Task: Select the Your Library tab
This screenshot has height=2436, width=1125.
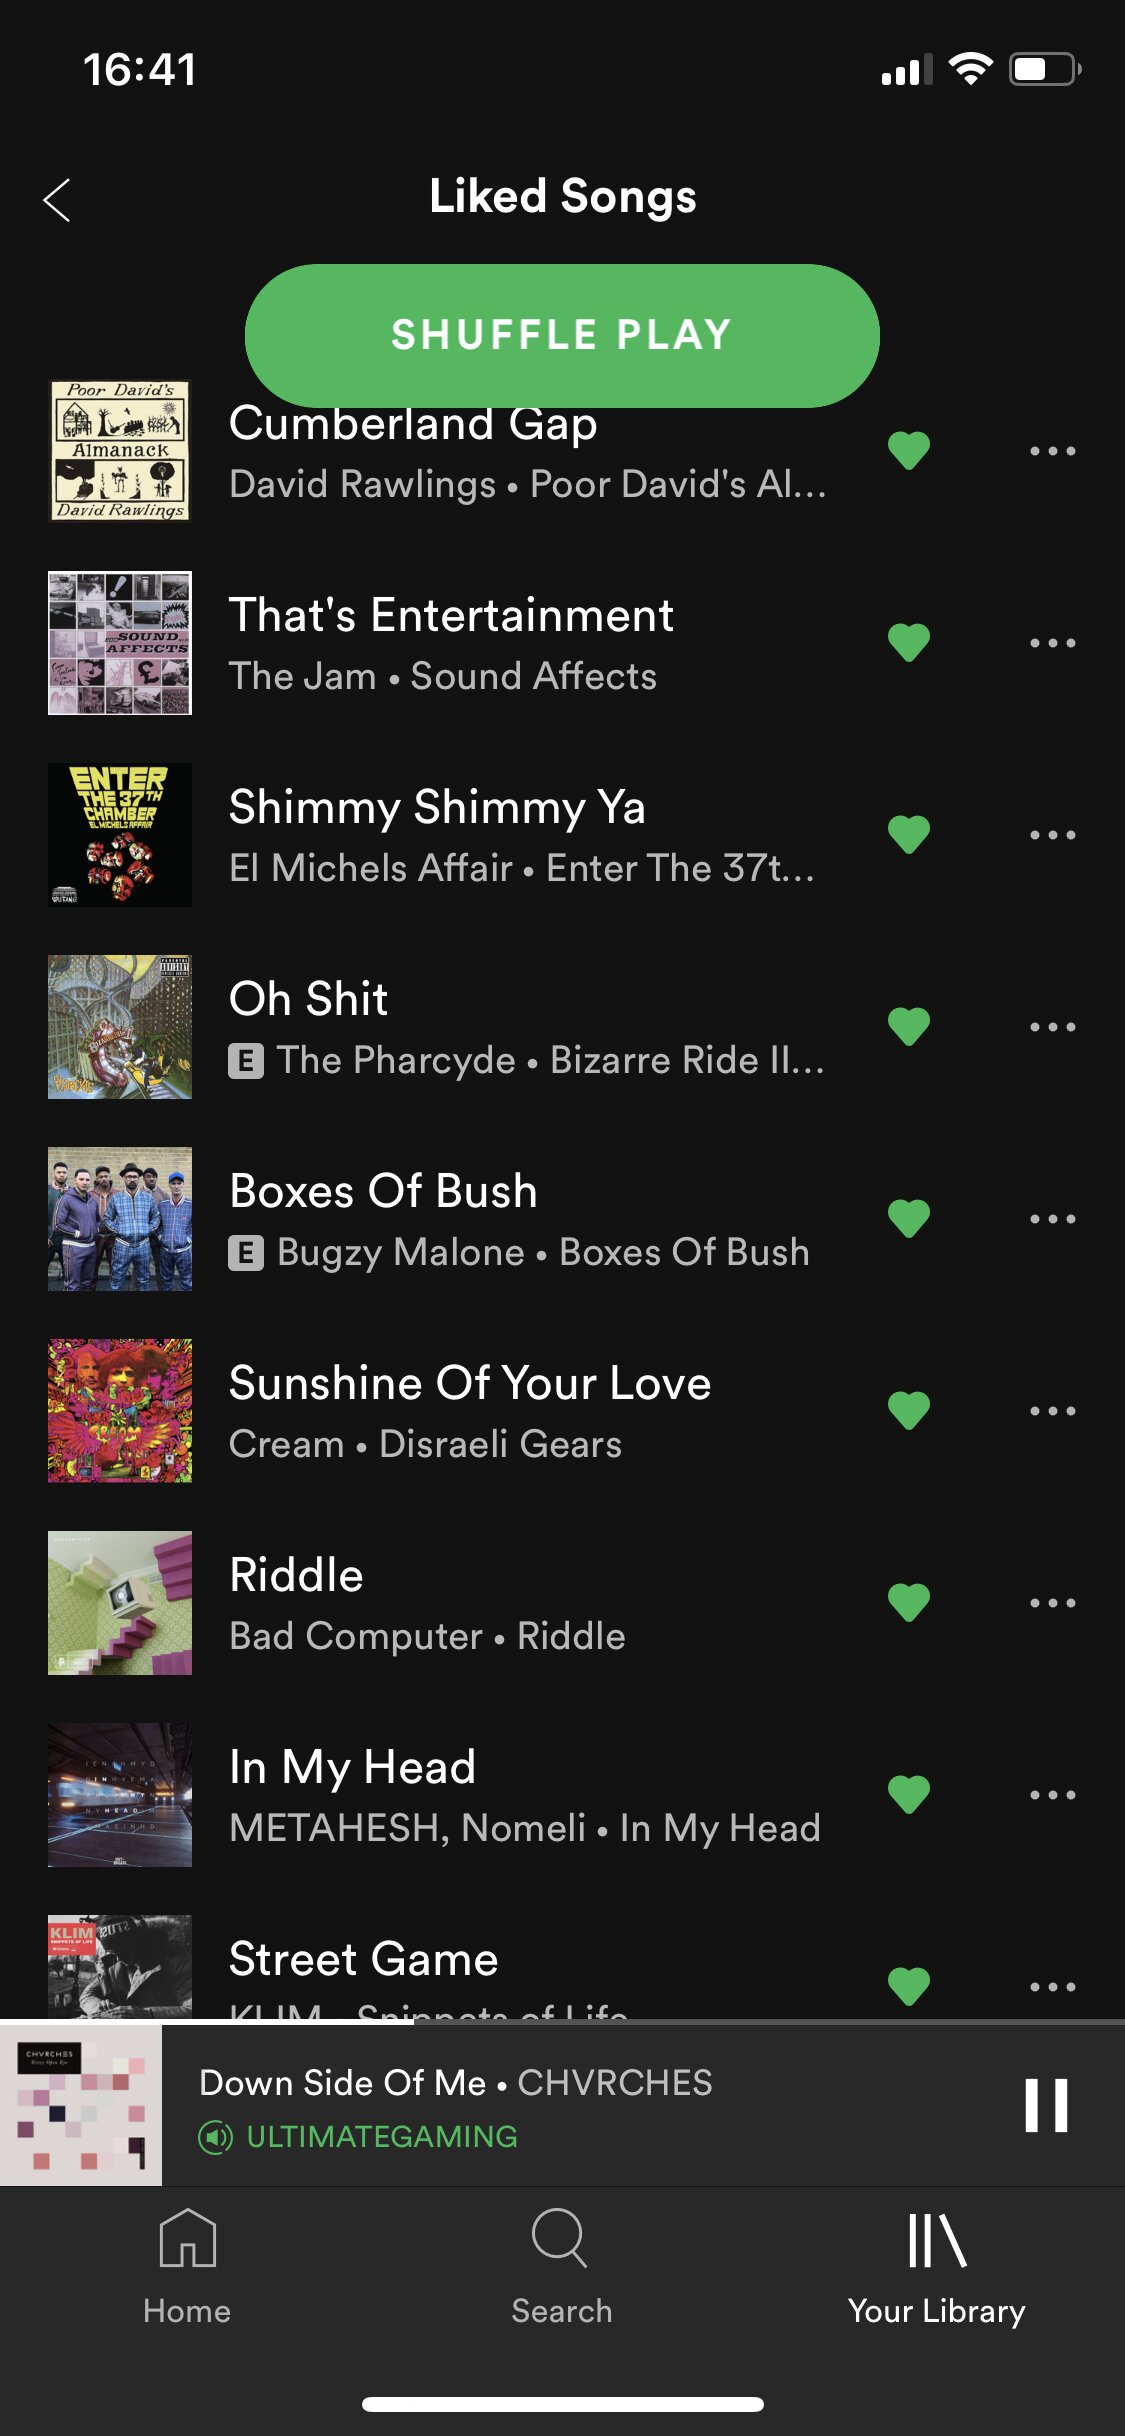Action: tap(936, 2266)
